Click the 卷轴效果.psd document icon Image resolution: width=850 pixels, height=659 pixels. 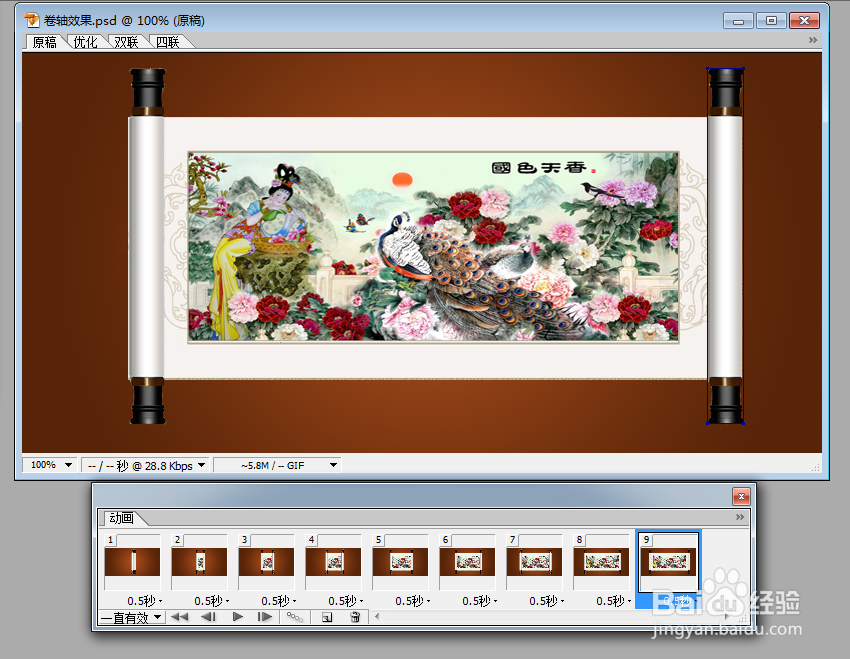[32, 20]
